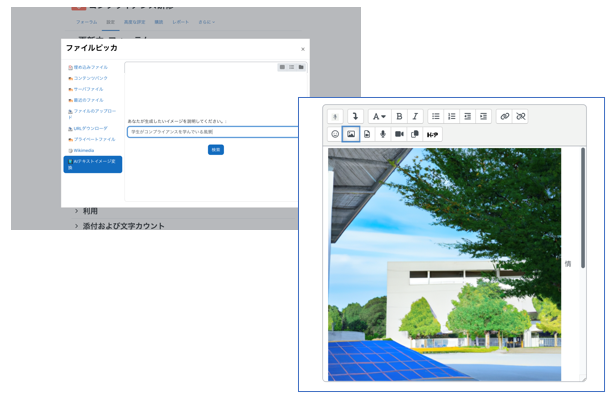Open the insert image tool
The image size is (613, 400).
coord(351,134)
